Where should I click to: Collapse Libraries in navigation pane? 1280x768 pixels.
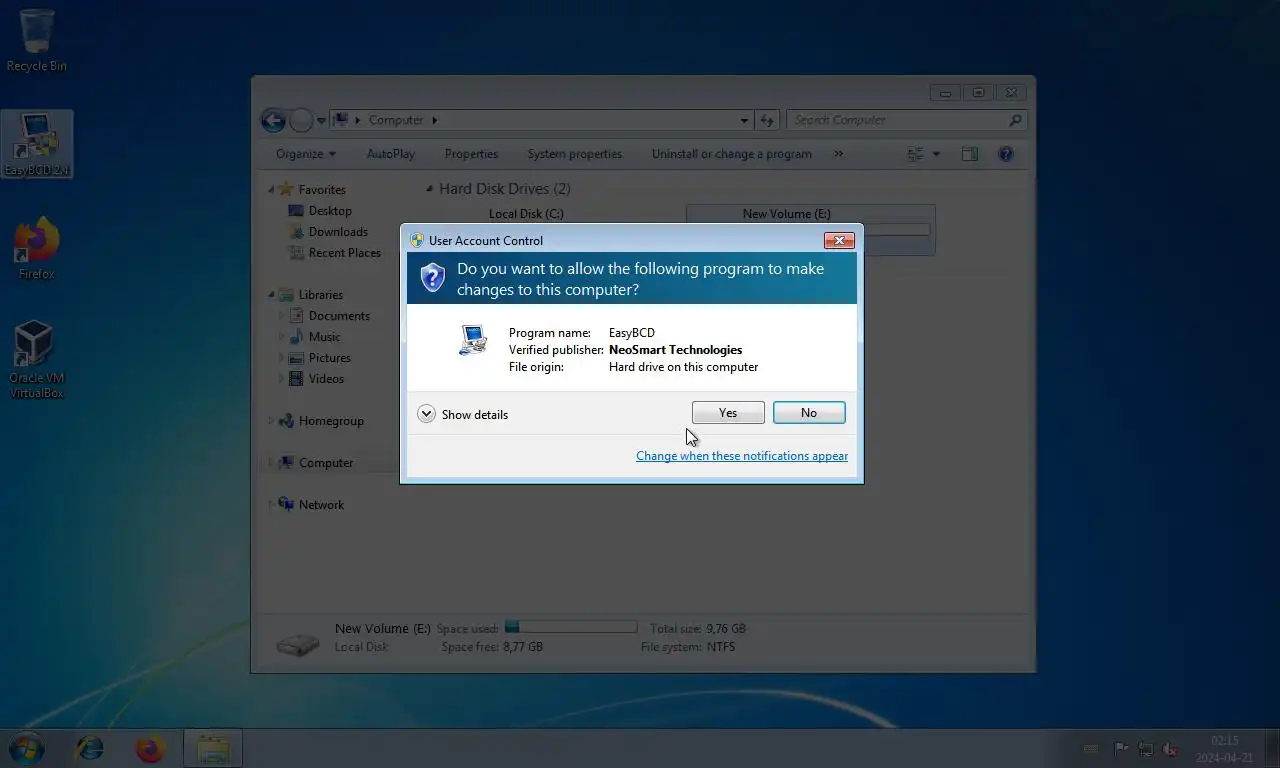pos(271,295)
